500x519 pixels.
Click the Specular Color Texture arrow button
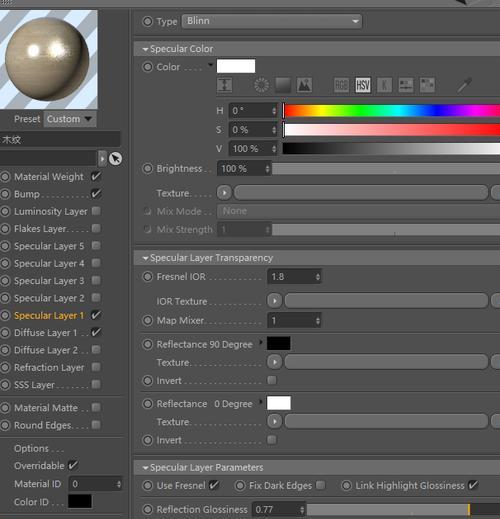224,193
